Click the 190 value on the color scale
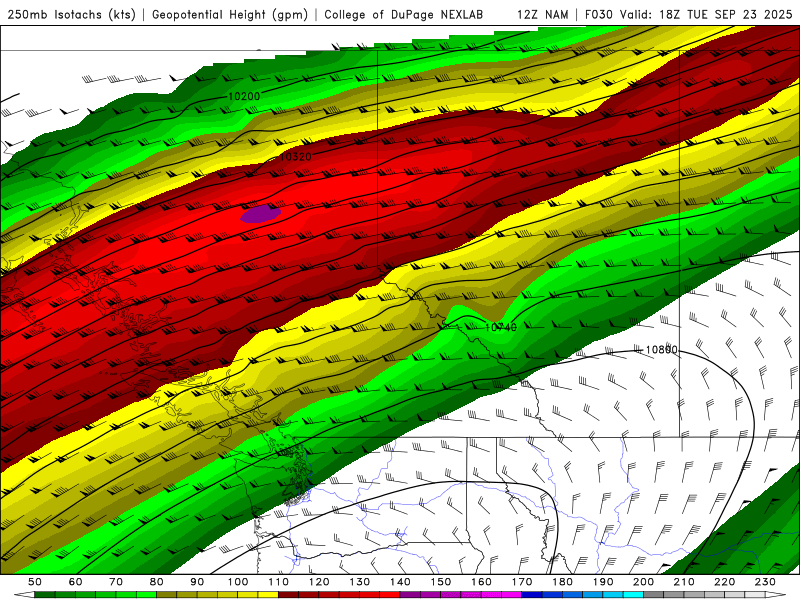The image size is (800, 600). pos(603,582)
